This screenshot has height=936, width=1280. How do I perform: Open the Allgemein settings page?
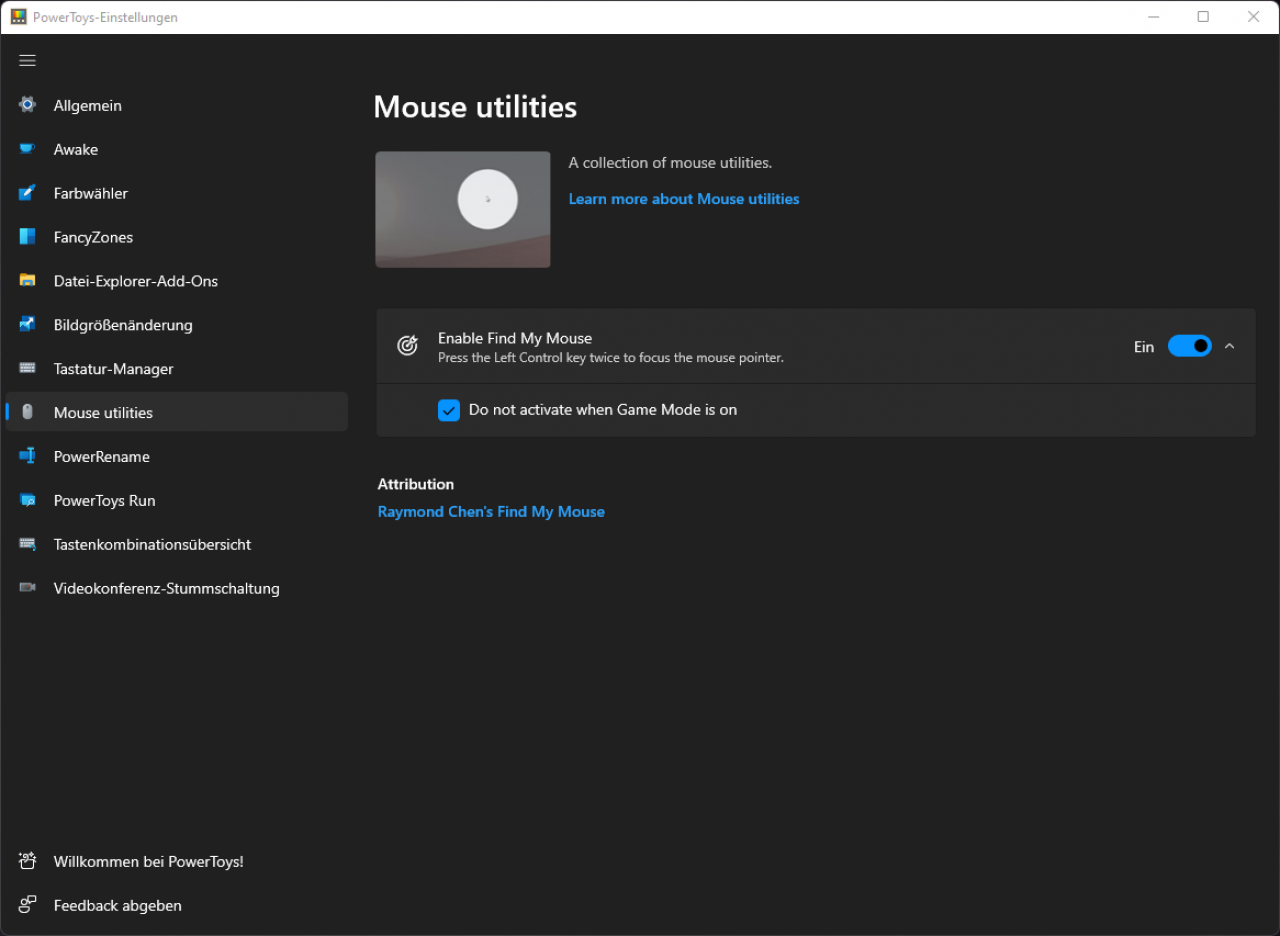(x=176, y=105)
